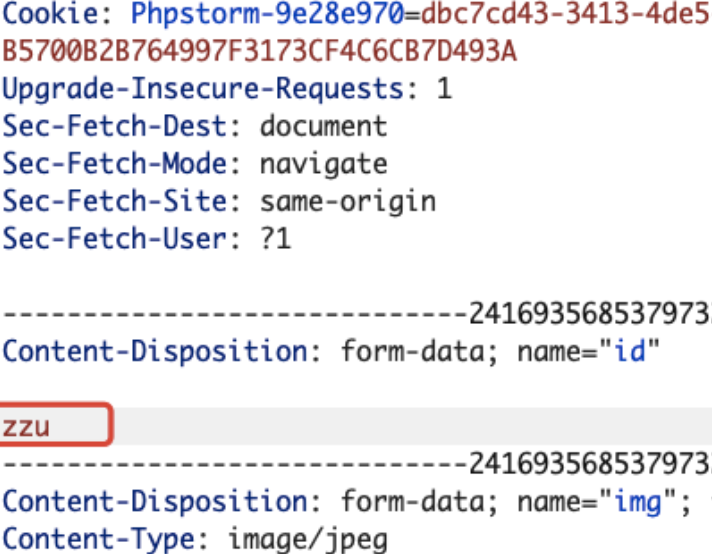Select the "document" header value
The height and width of the screenshot is (554, 712).
point(323,127)
